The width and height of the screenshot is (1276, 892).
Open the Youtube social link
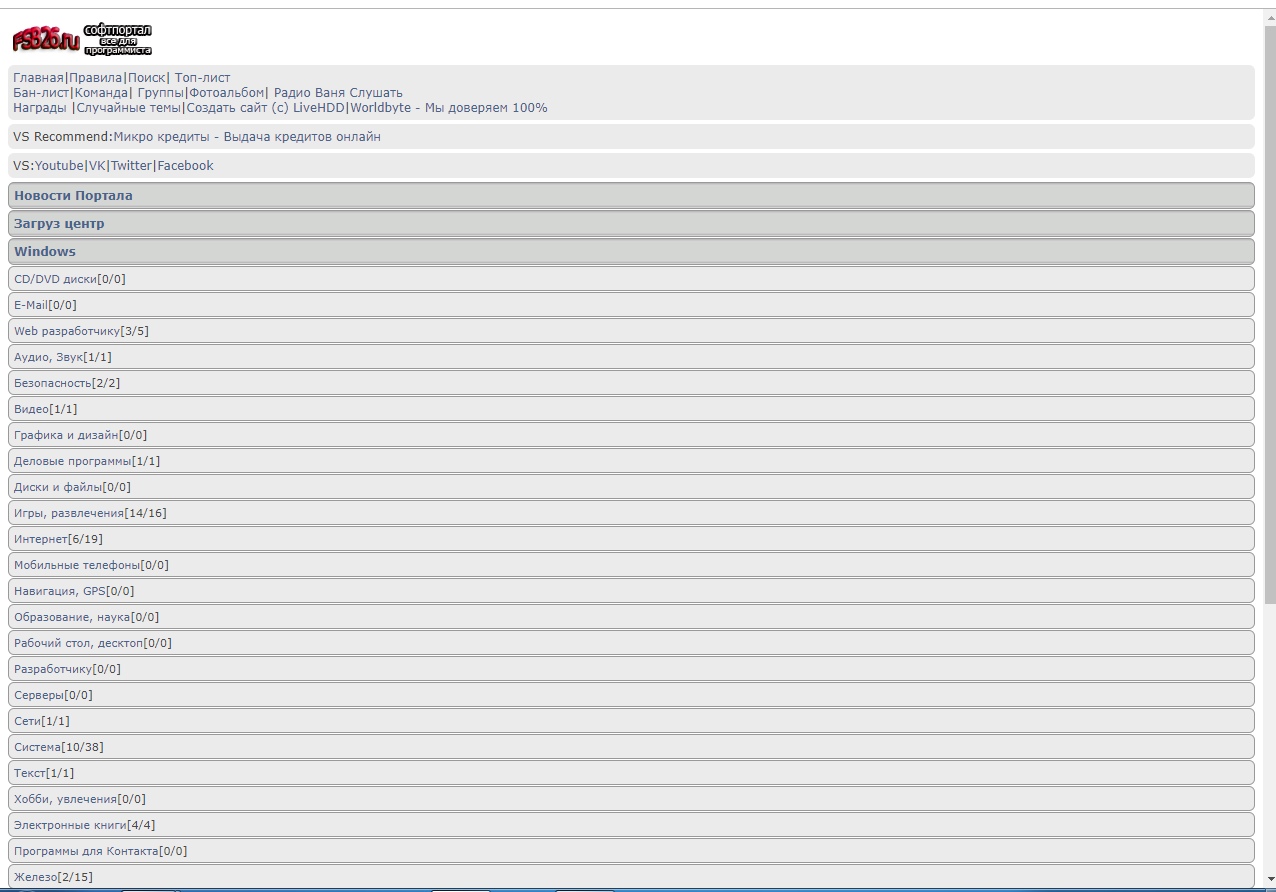[59, 166]
